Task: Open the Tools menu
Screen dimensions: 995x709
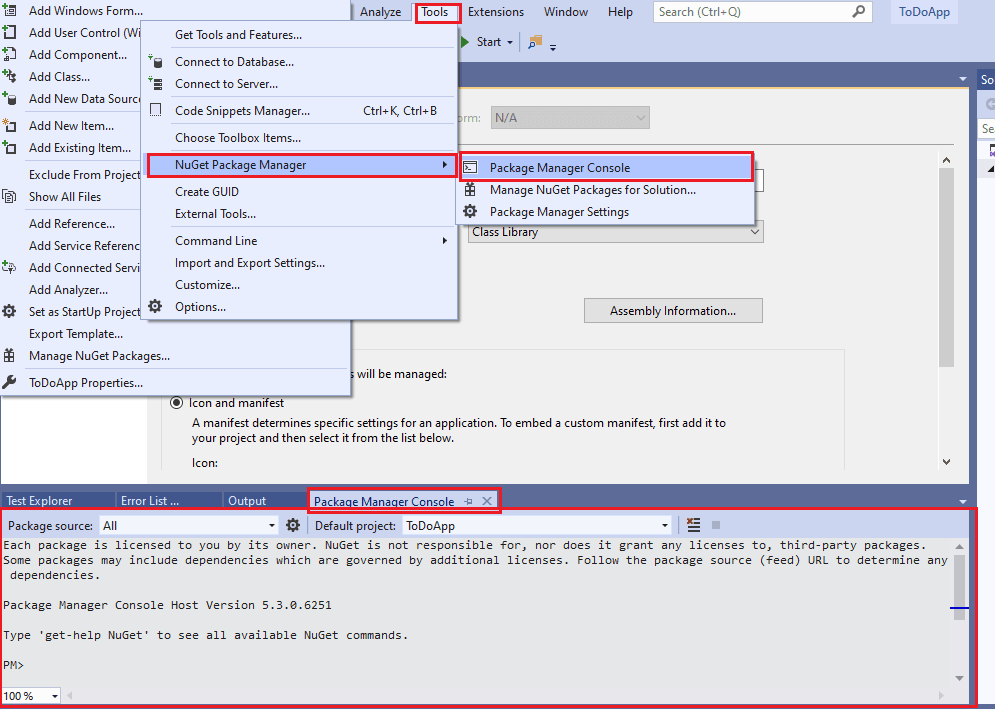Action: pos(436,11)
